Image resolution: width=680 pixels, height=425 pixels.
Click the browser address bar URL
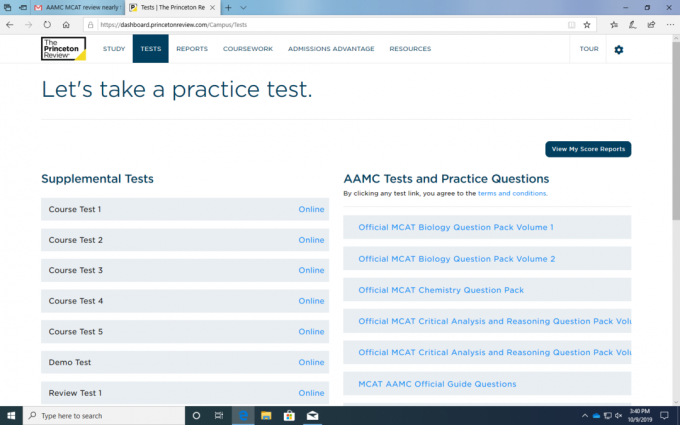coord(173,25)
